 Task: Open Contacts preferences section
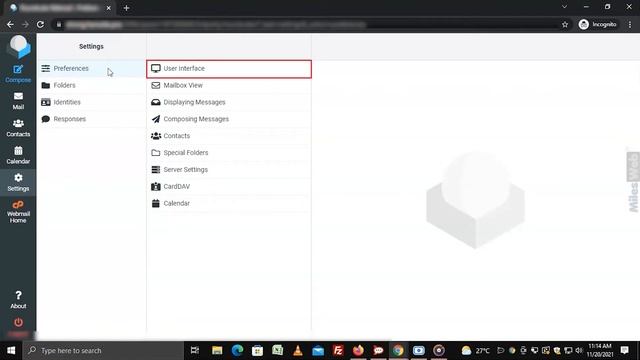[229, 136]
